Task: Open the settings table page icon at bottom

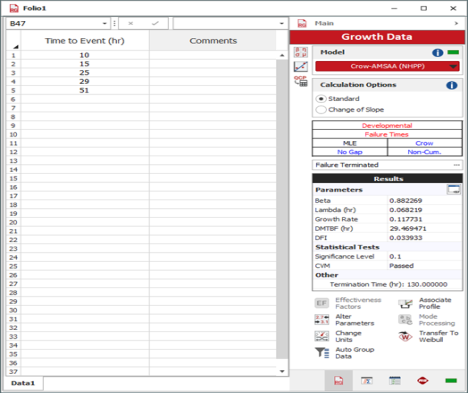Action: point(395,380)
